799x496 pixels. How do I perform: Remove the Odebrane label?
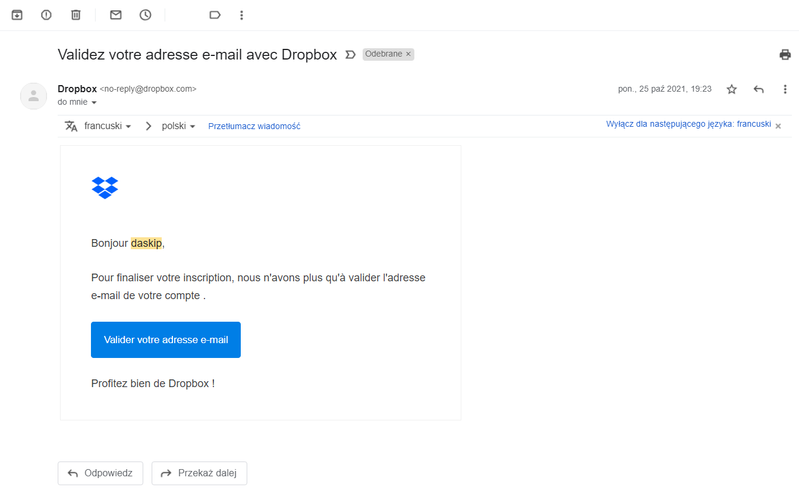tap(408, 54)
